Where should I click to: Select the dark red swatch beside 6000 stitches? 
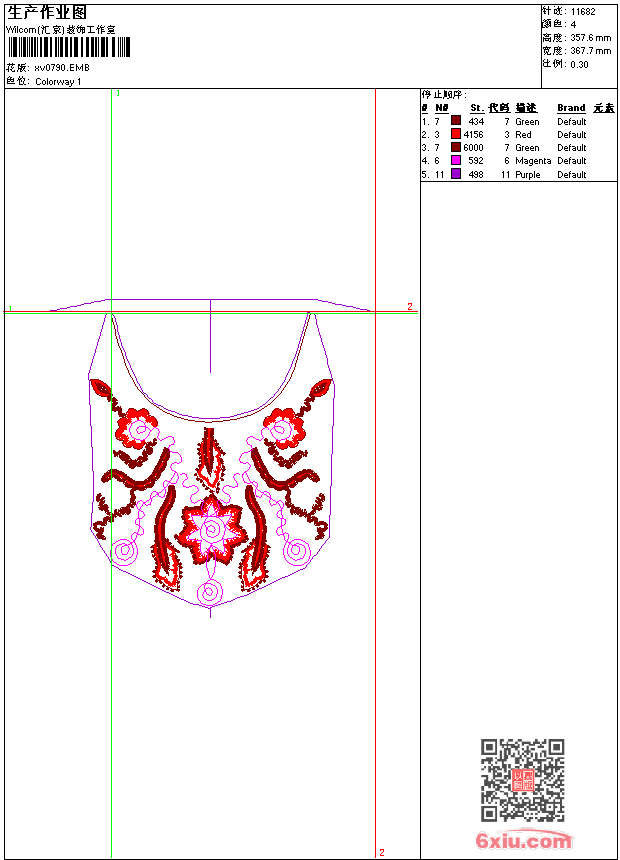pyautogui.click(x=455, y=147)
